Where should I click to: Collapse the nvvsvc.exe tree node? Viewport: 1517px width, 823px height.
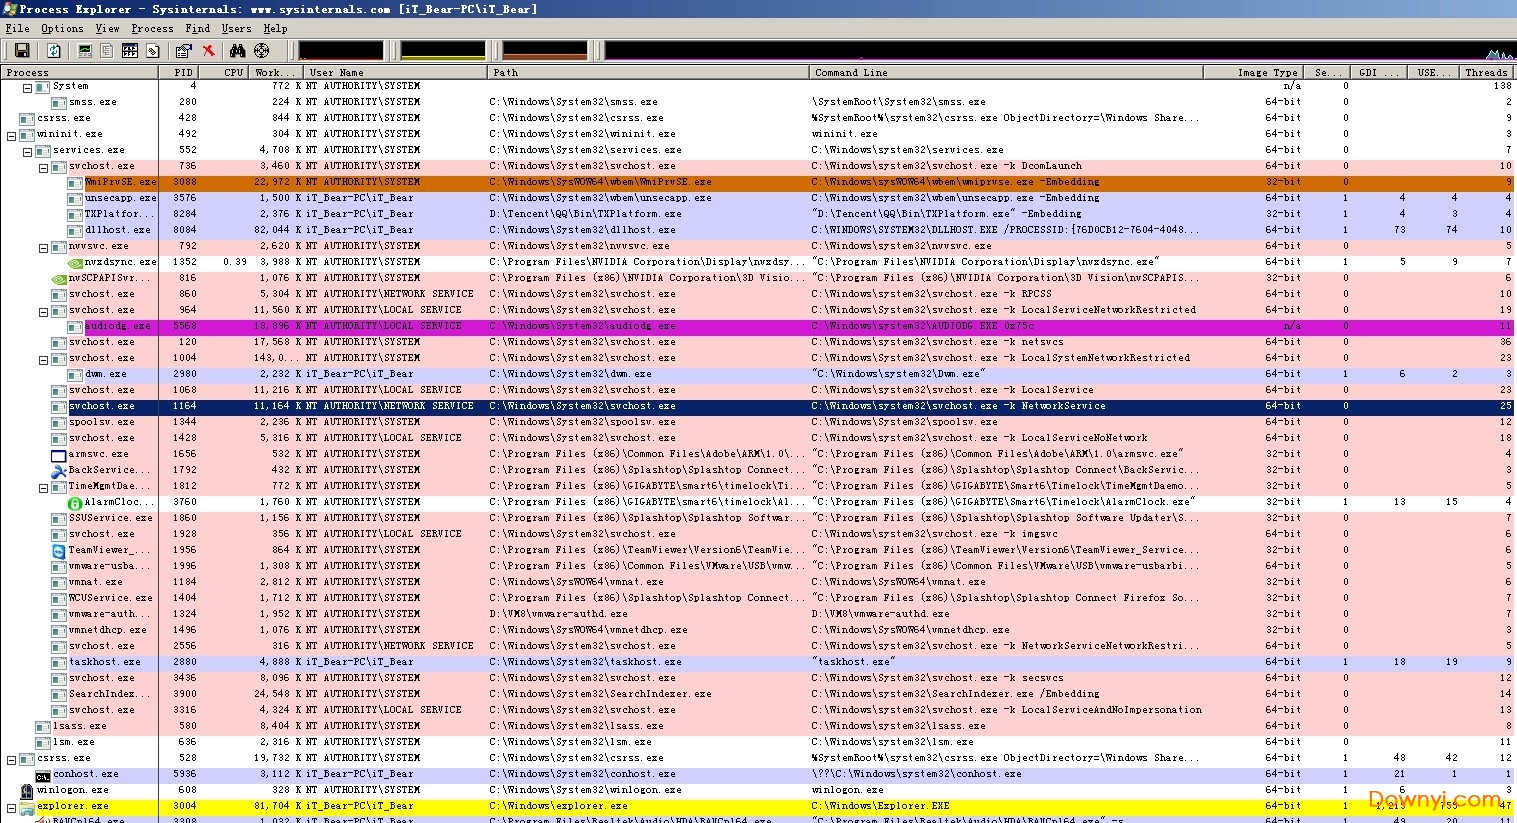pos(44,247)
